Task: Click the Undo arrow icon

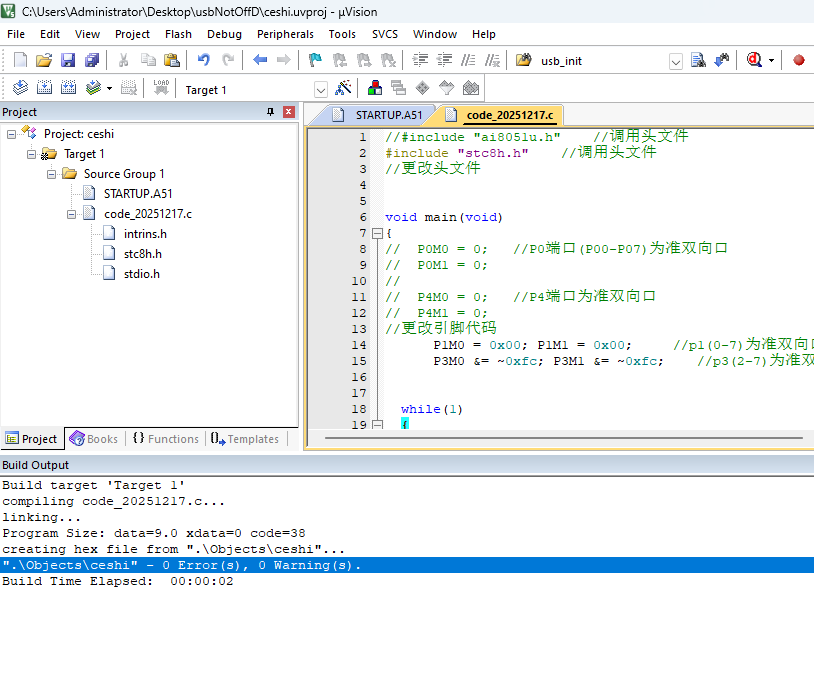Action: tap(204, 60)
